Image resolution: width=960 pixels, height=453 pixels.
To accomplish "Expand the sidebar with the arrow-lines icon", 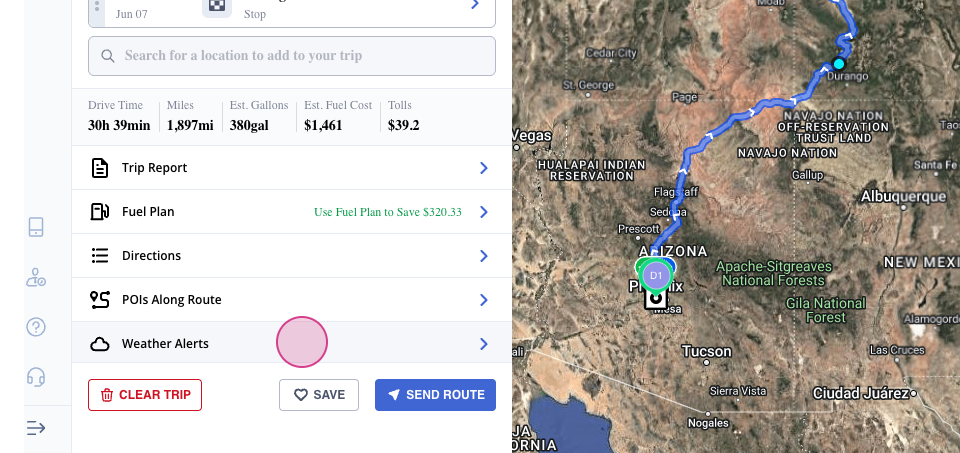I will click(x=36, y=428).
